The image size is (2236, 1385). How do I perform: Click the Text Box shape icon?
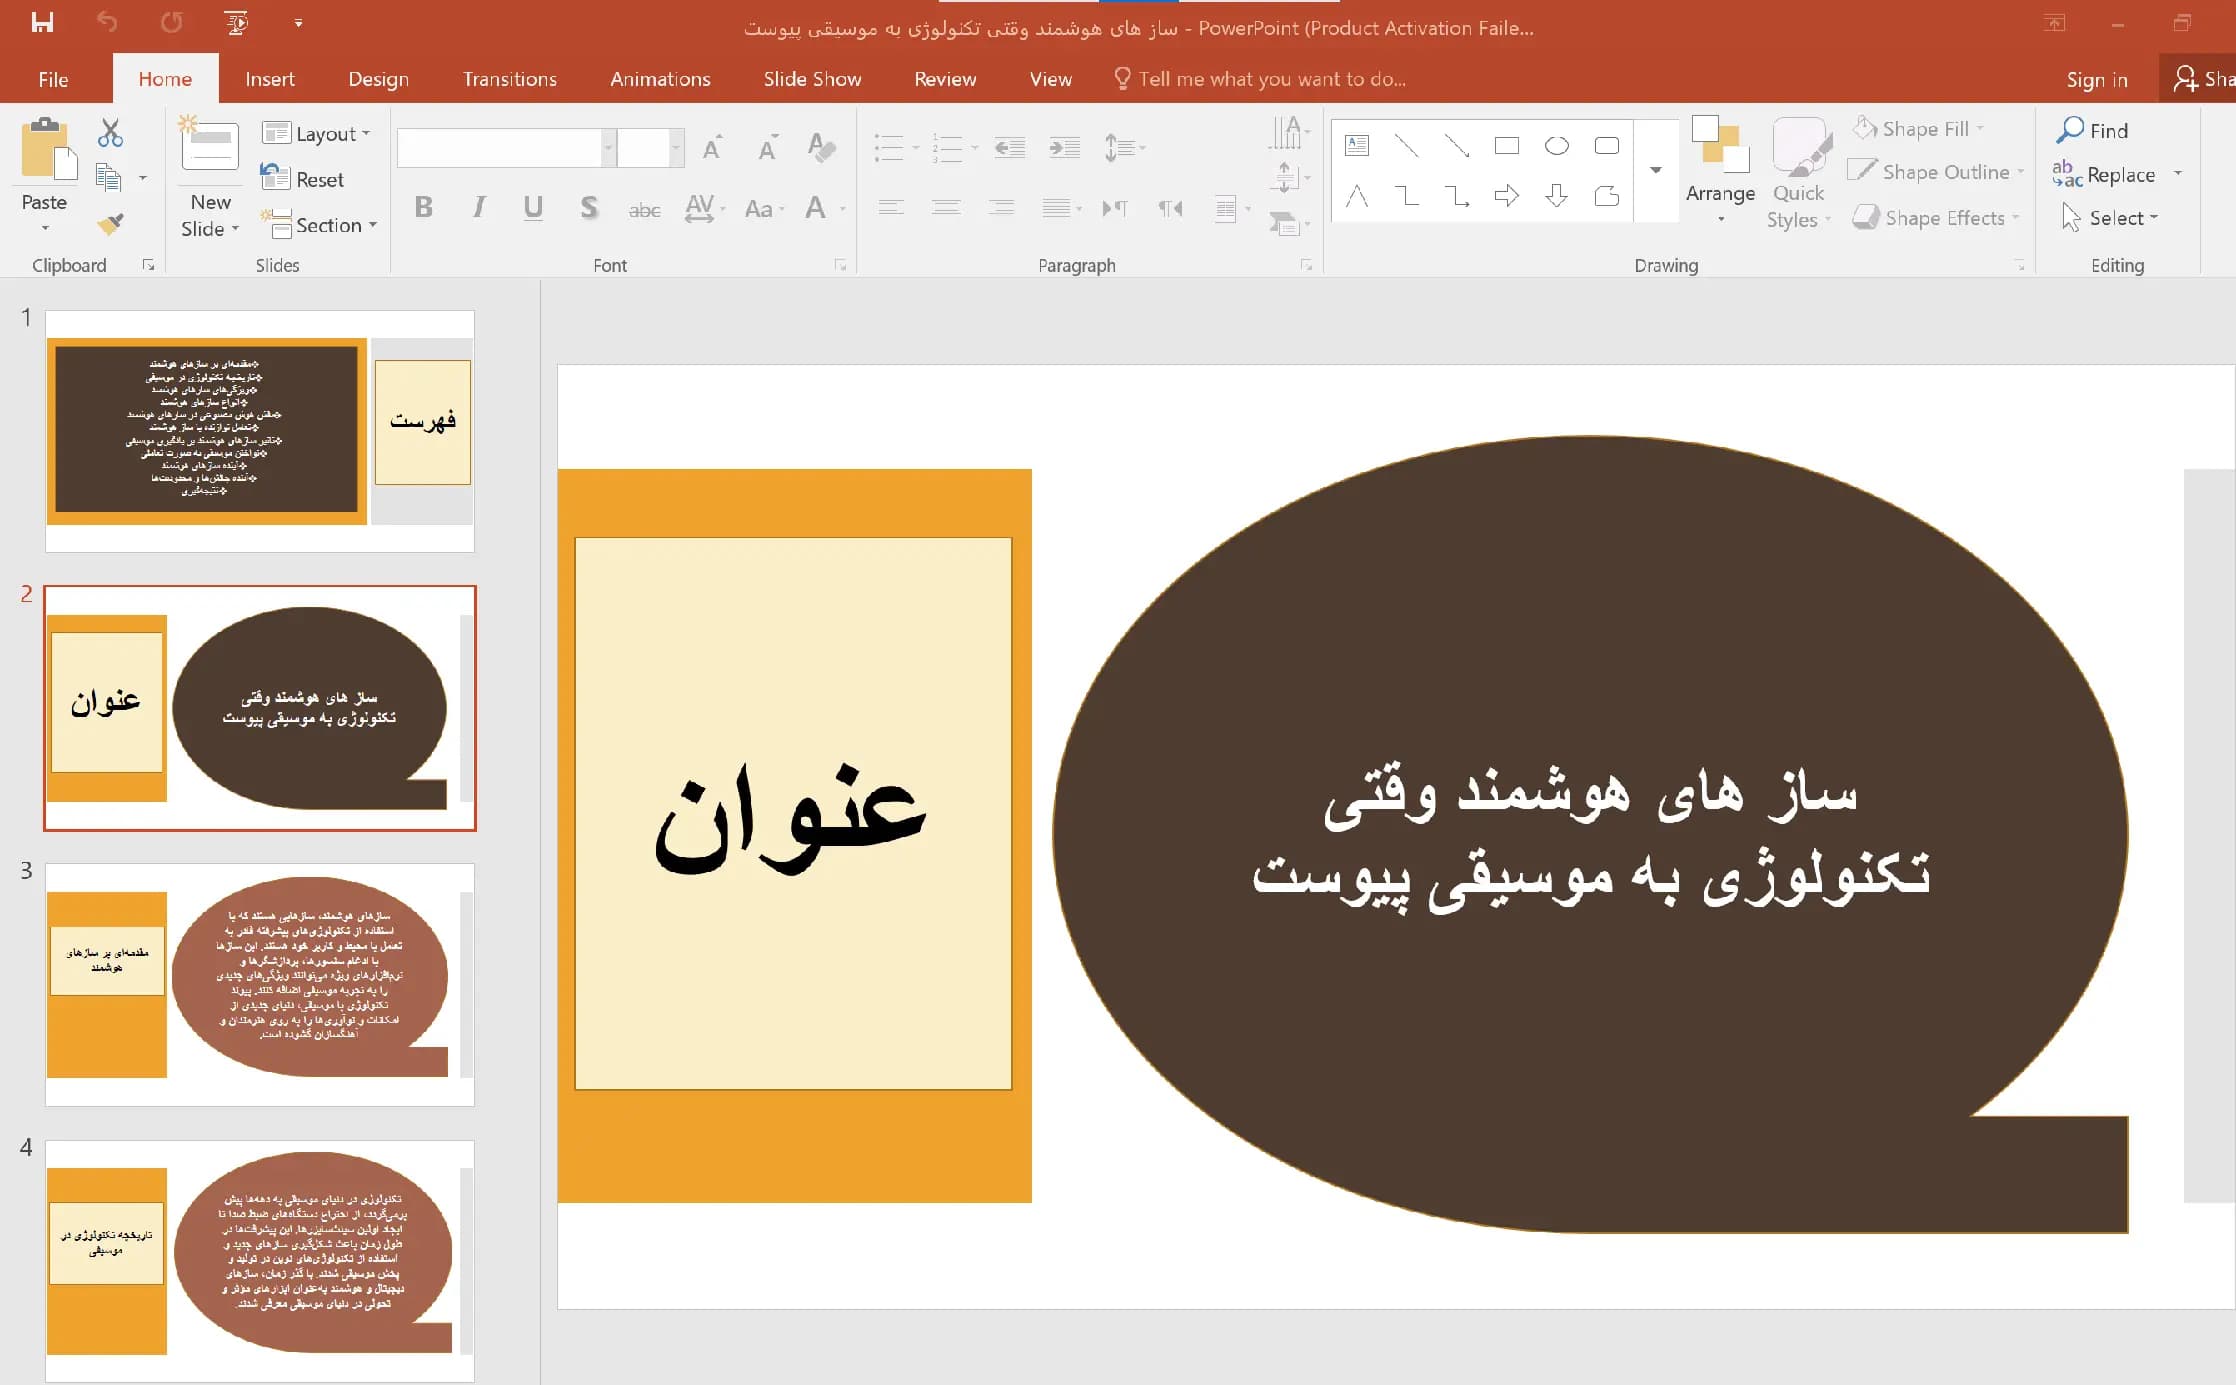pyautogui.click(x=1357, y=146)
